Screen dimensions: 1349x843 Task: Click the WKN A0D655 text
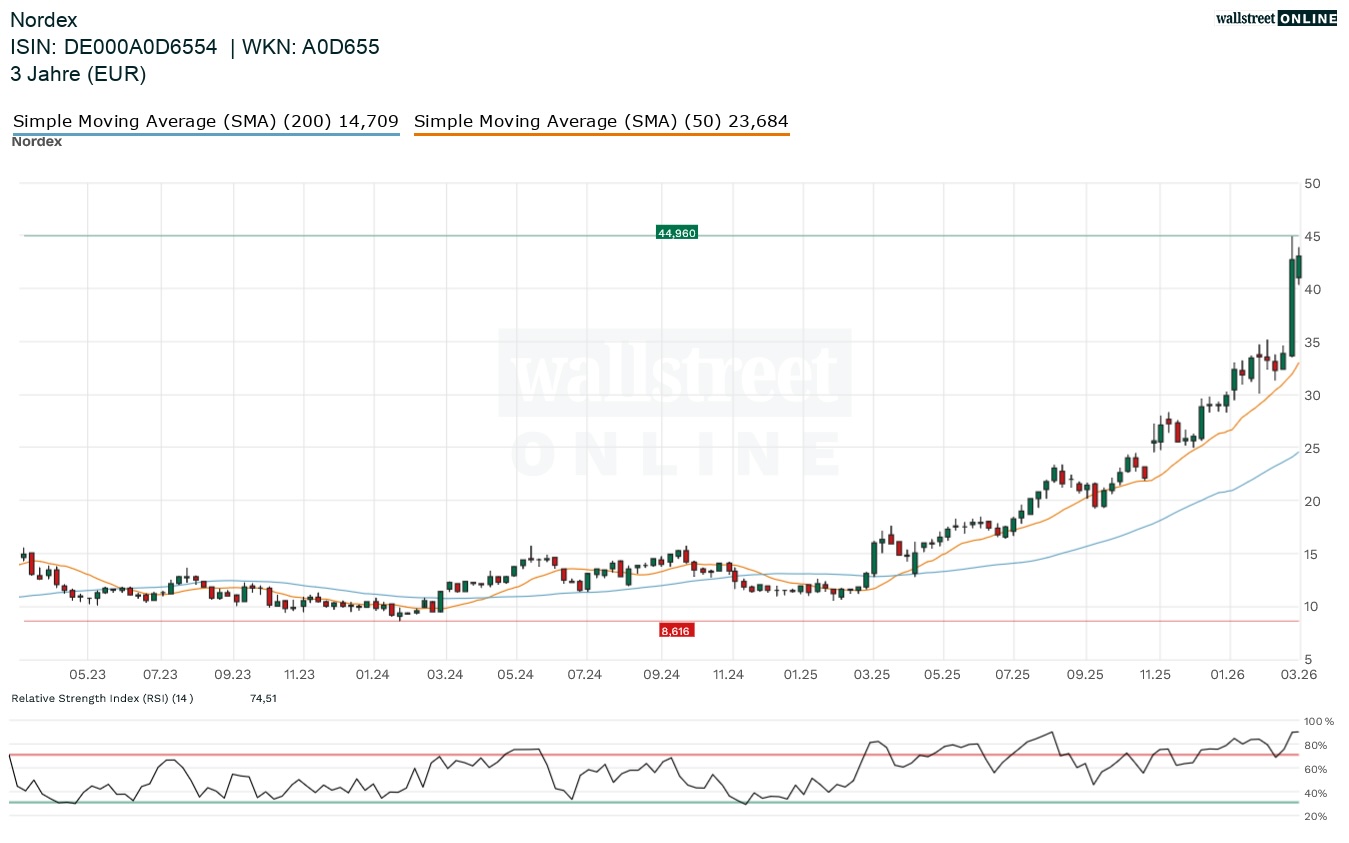pyautogui.click(x=310, y=47)
